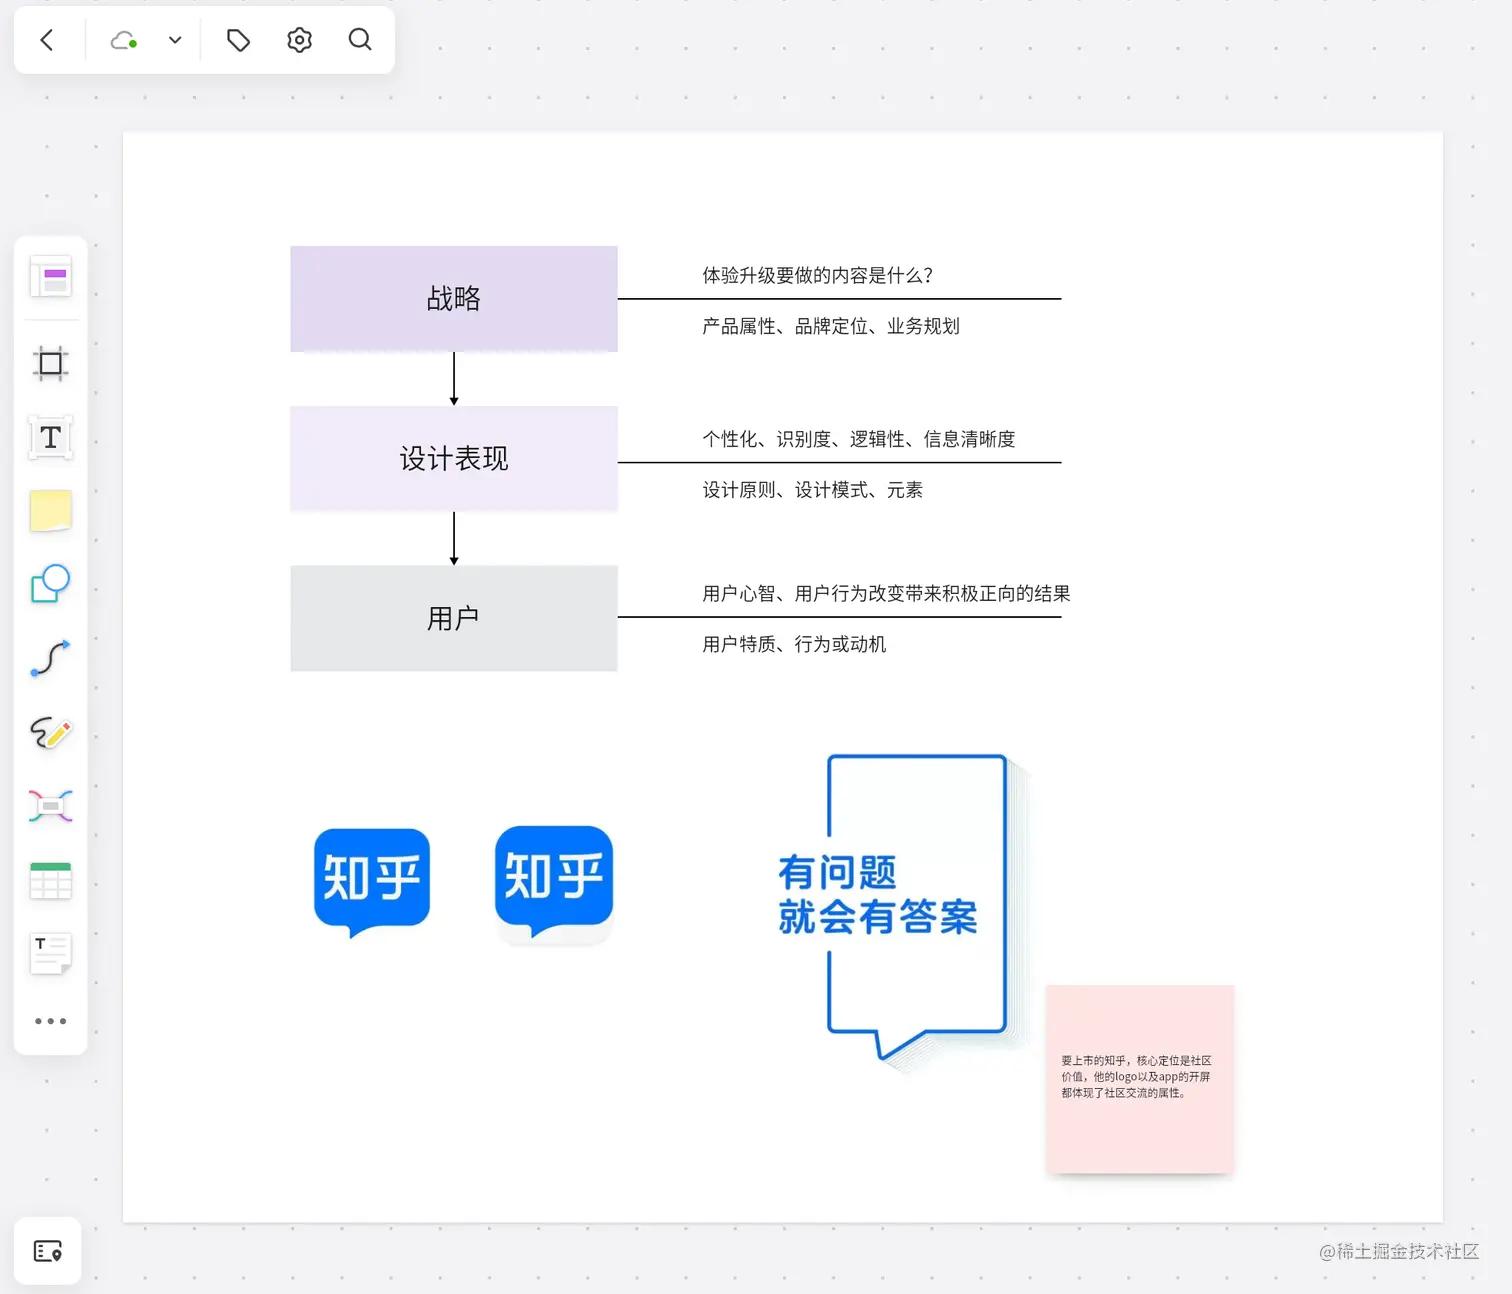Select the document card tool

pos(51,954)
